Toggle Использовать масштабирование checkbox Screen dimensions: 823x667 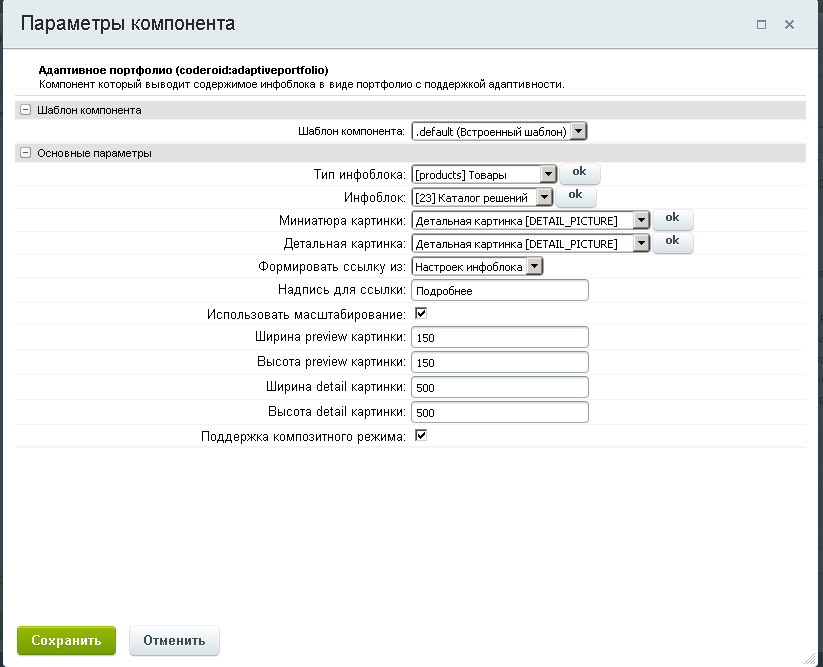click(x=421, y=313)
